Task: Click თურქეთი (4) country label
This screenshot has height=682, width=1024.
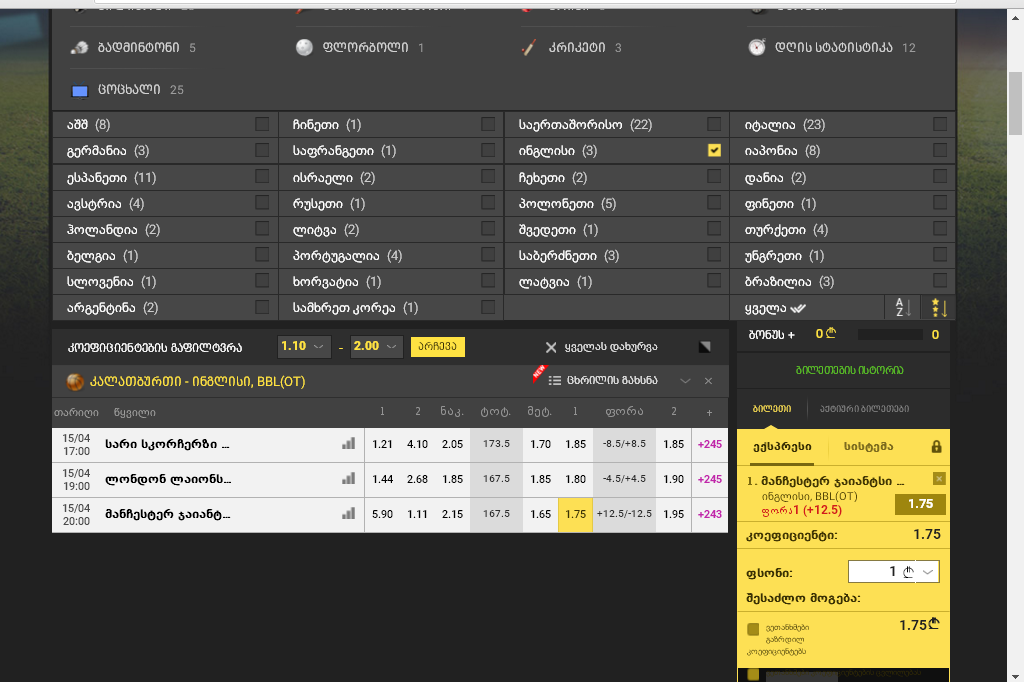Action: pyautogui.click(x=786, y=229)
